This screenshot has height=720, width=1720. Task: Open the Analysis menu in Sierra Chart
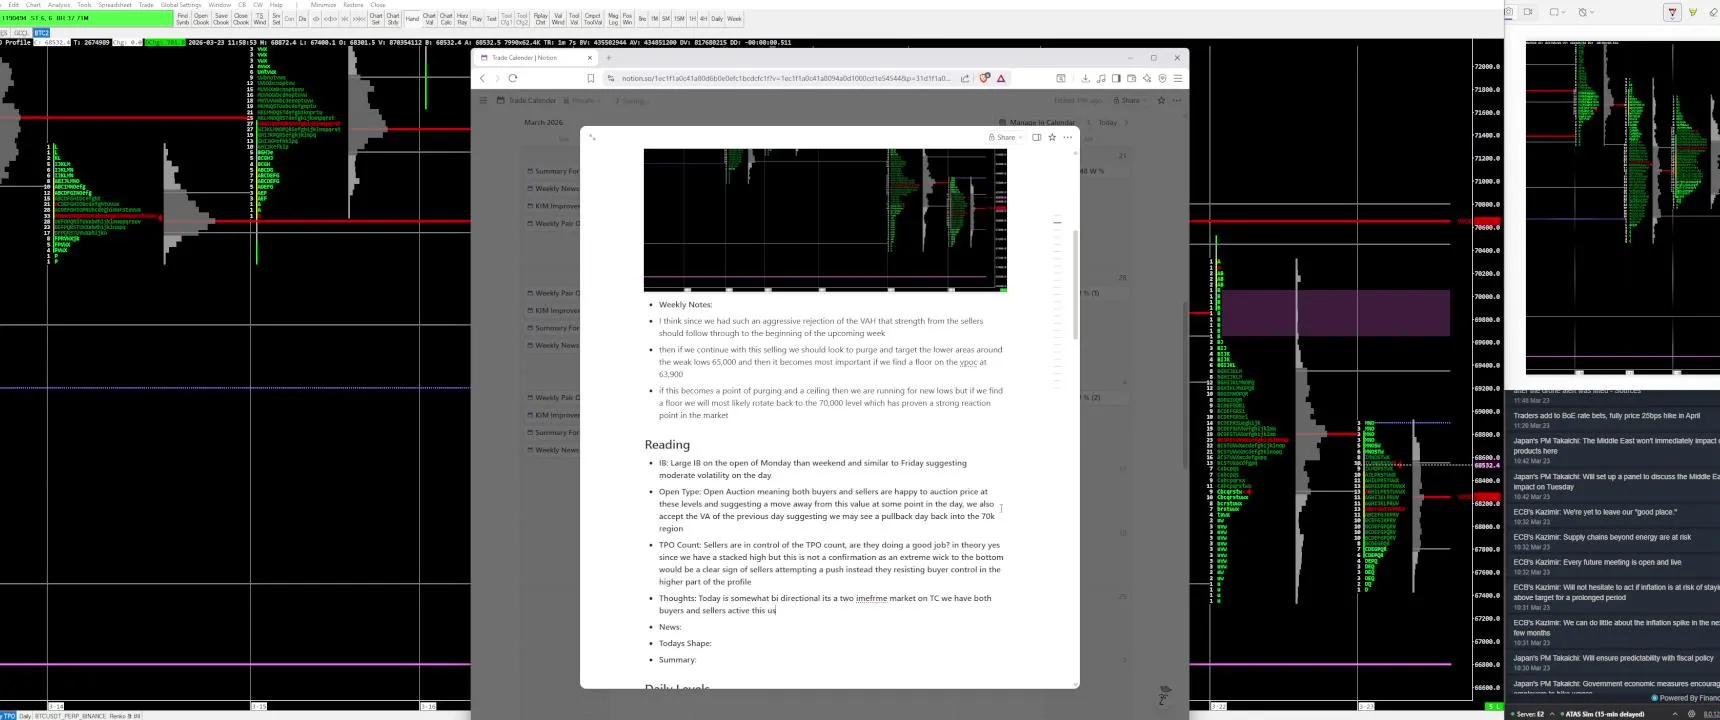(x=59, y=5)
